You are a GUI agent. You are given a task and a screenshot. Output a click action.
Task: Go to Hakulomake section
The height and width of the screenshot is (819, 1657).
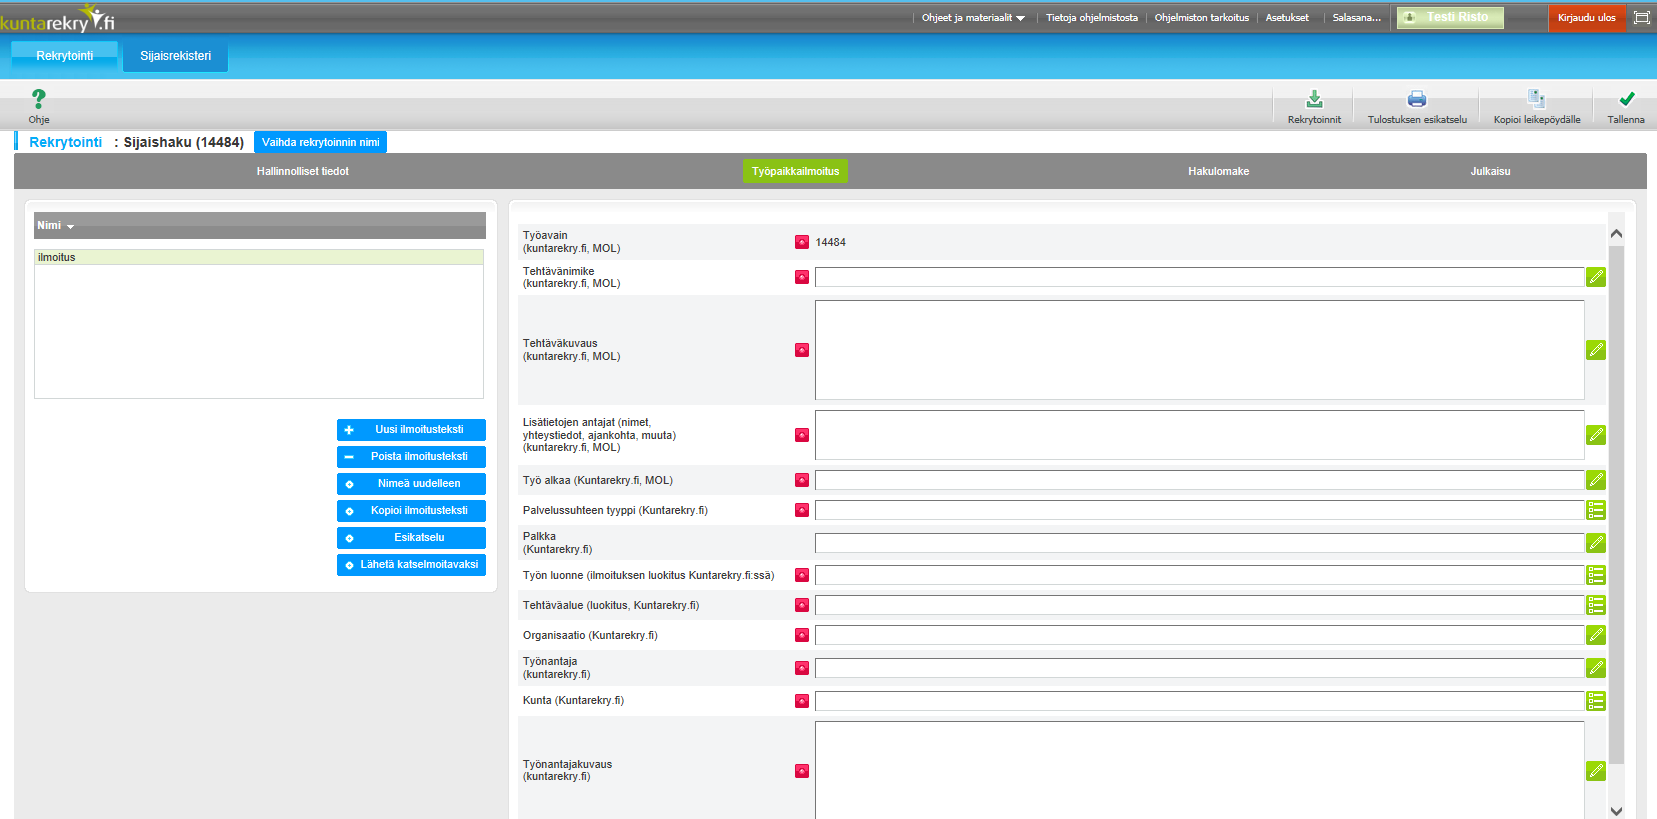point(1218,171)
